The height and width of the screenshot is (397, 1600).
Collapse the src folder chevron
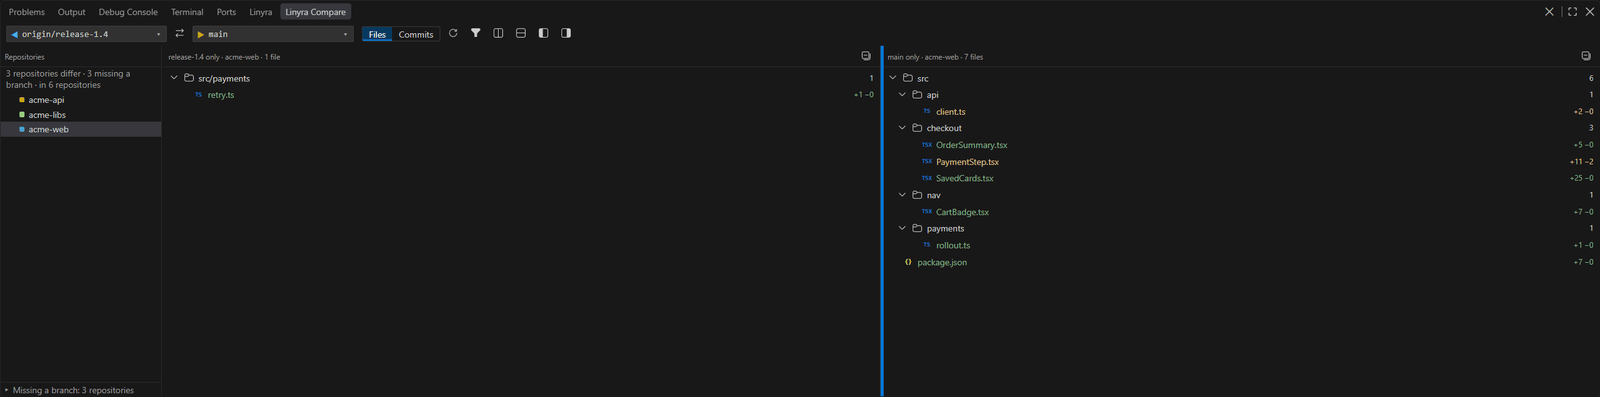pos(893,78)
